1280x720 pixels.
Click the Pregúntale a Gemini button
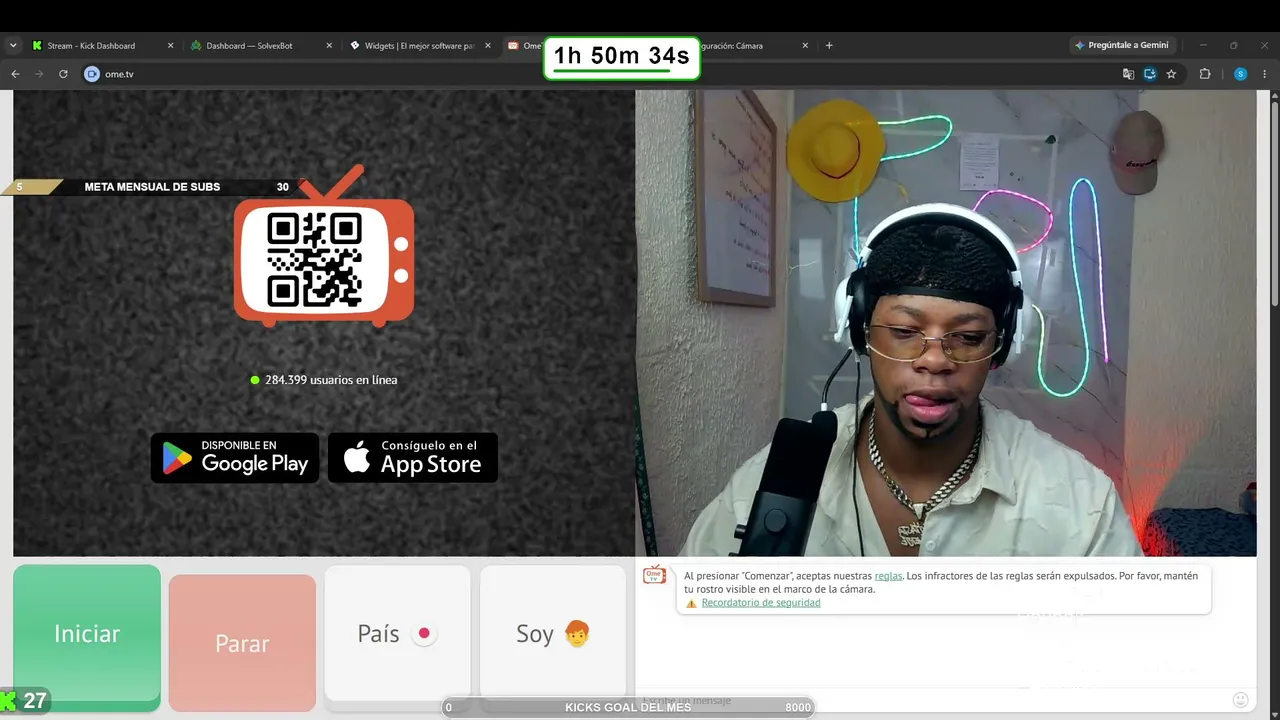pos(1124,45)
